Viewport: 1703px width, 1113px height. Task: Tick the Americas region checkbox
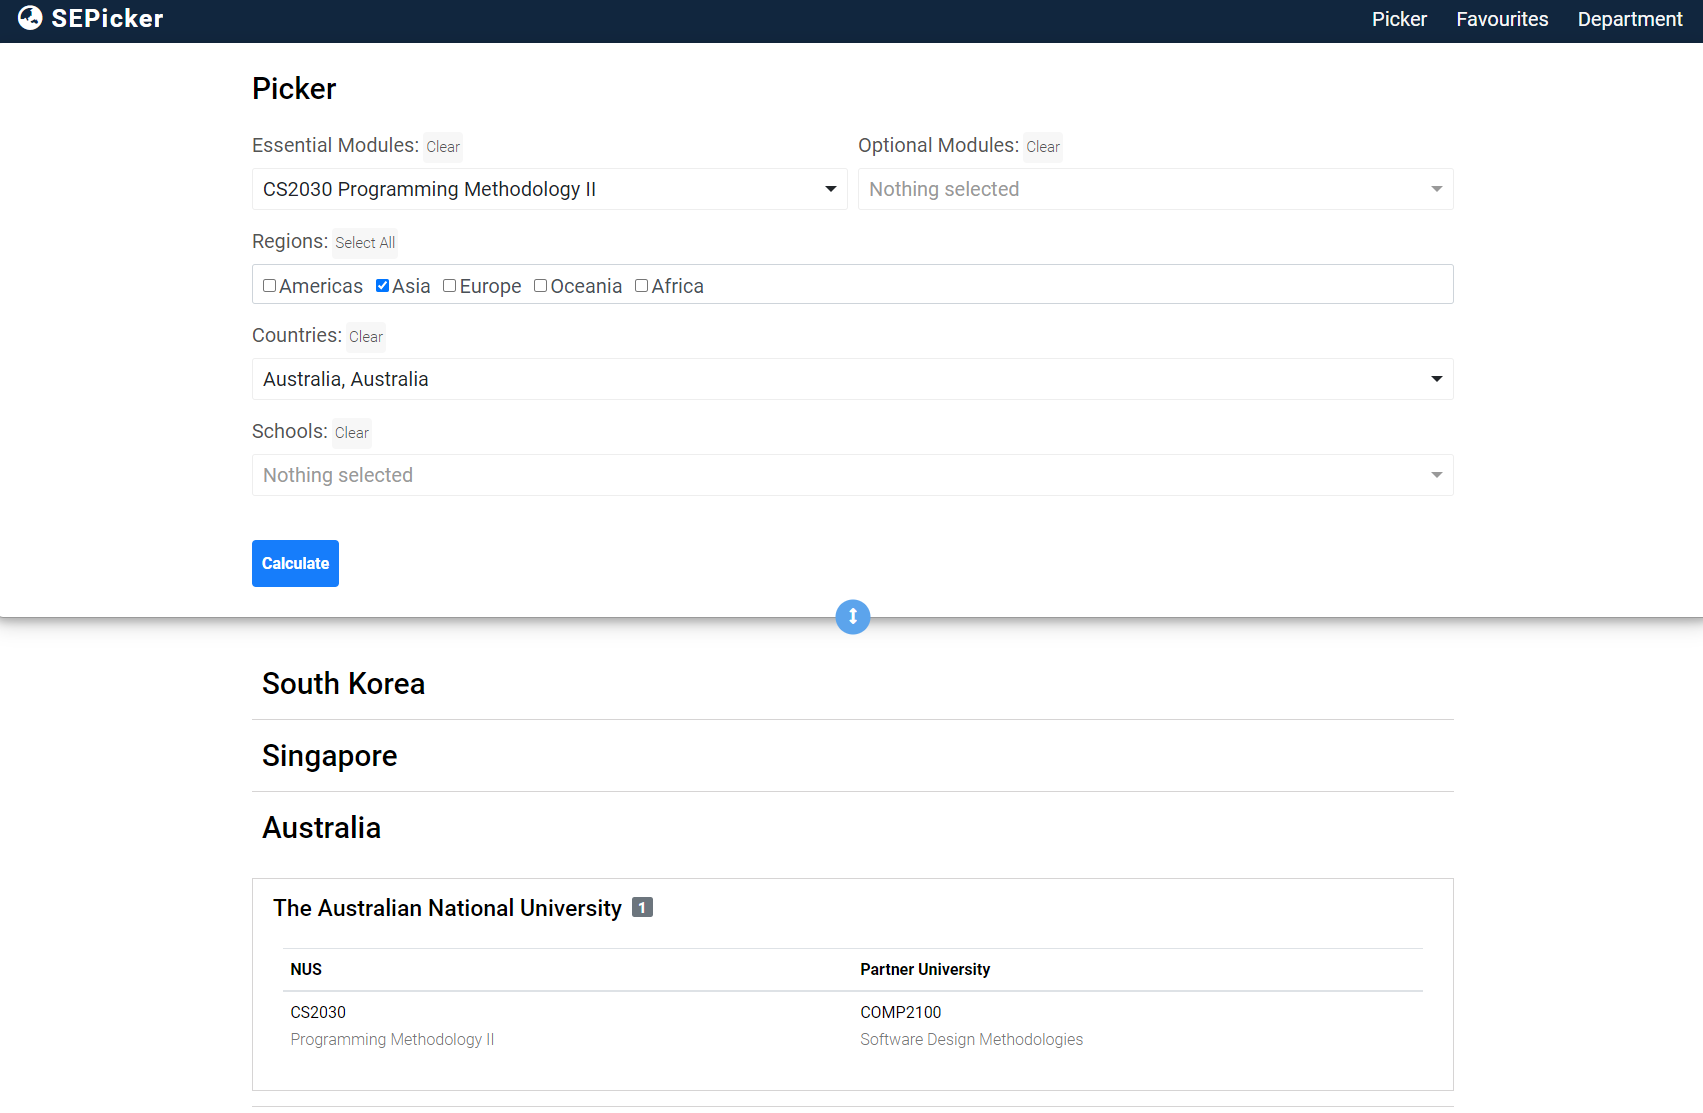(x=269, y=286)
